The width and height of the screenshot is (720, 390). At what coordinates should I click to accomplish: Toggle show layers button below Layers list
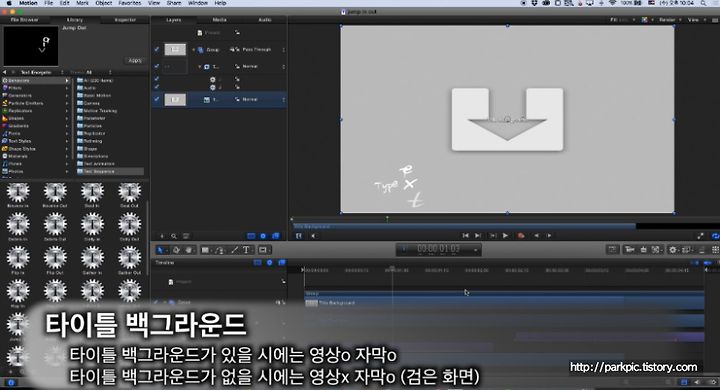[x=251, y=236]
